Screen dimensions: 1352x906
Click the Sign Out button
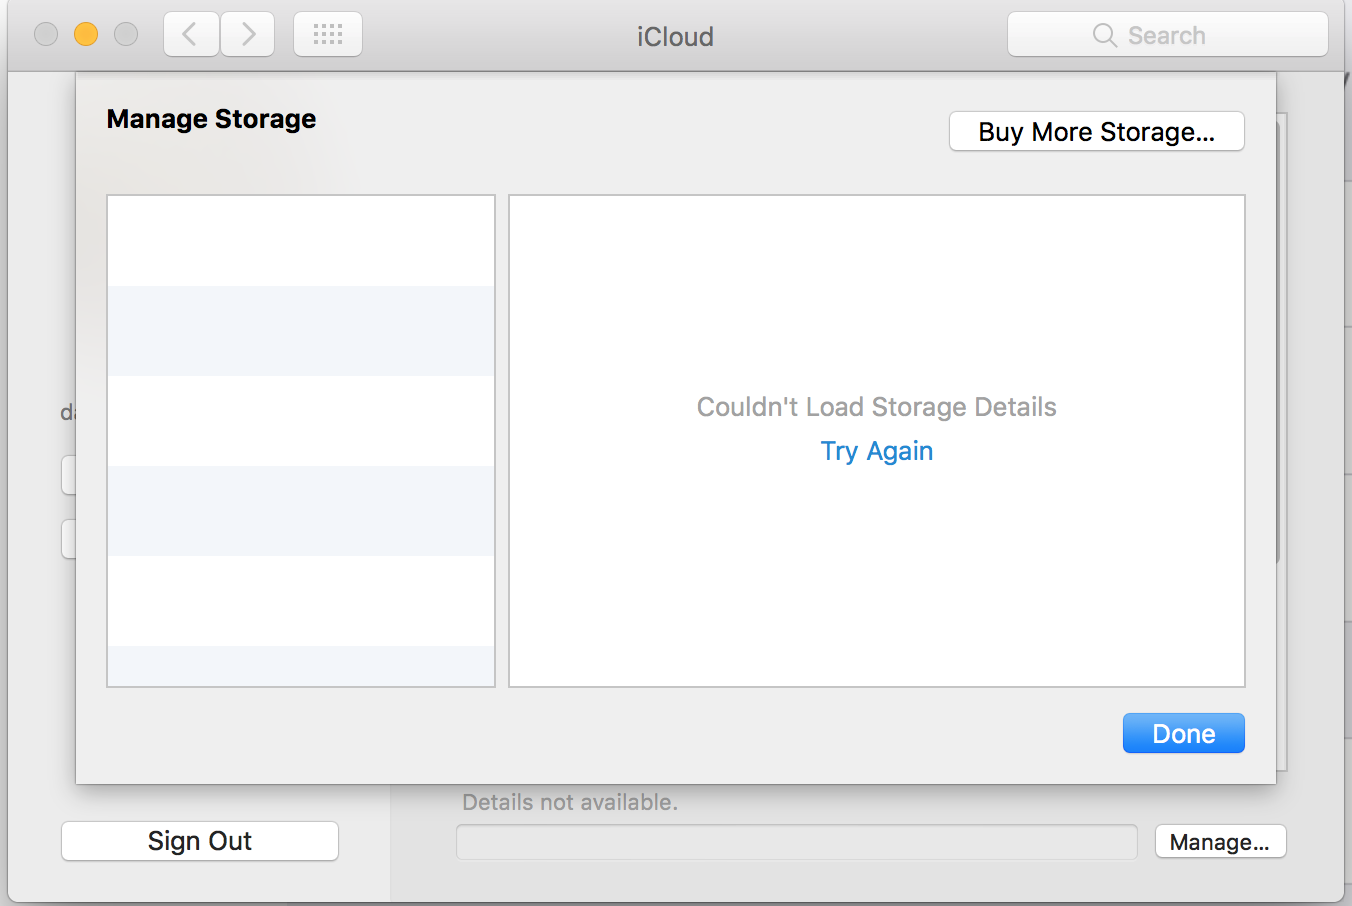coord(200,841)
